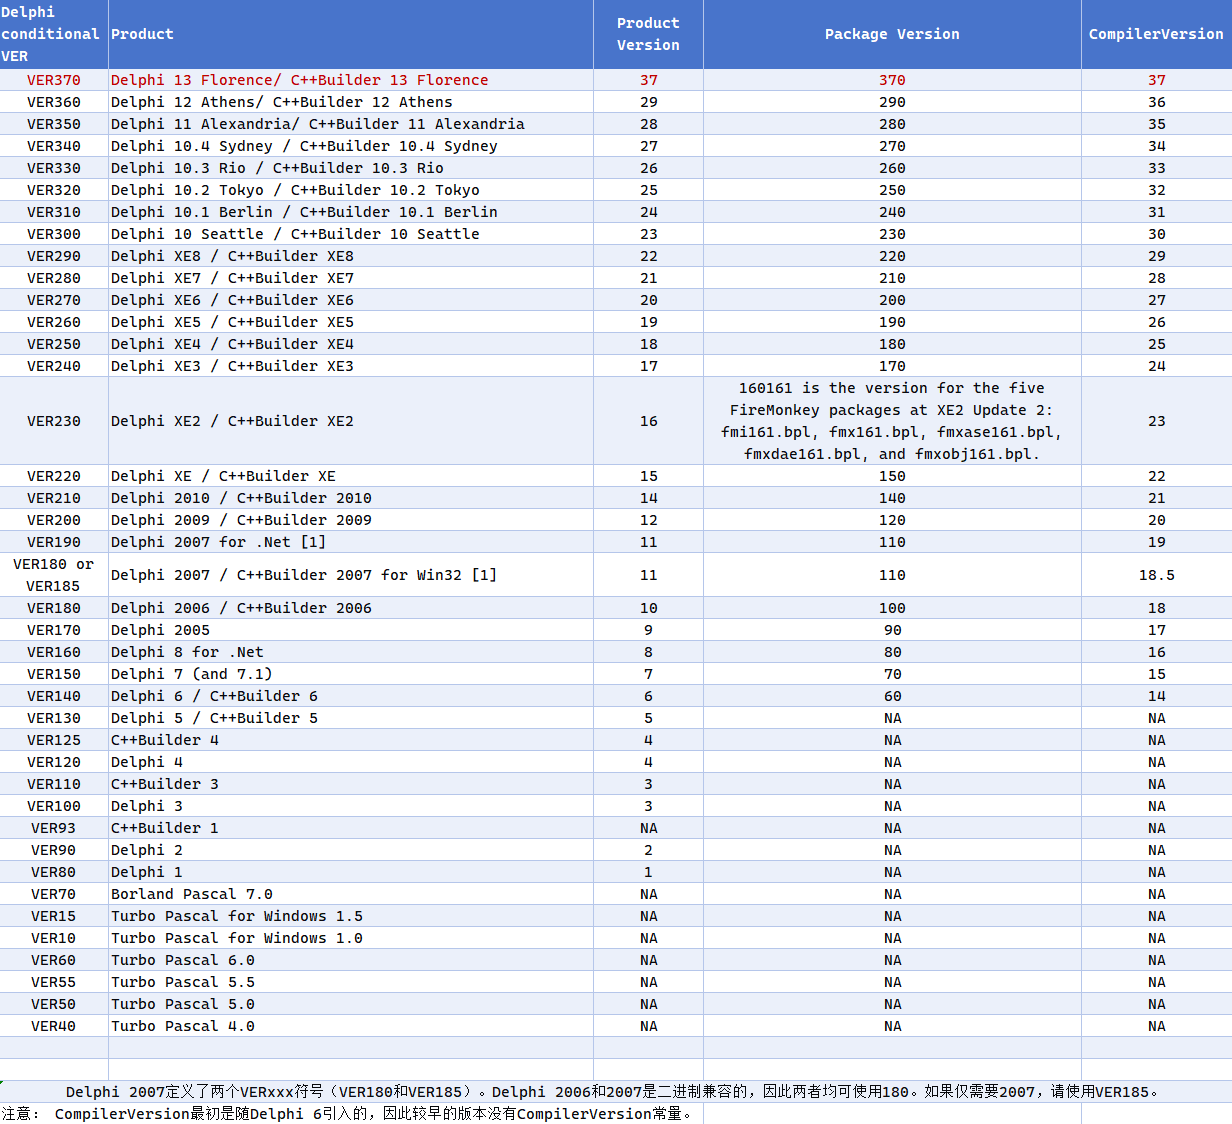The image size is (1232, 1124).
Task: Click CompilerVersion 18.5 cell
Action: coord(1156,575)
